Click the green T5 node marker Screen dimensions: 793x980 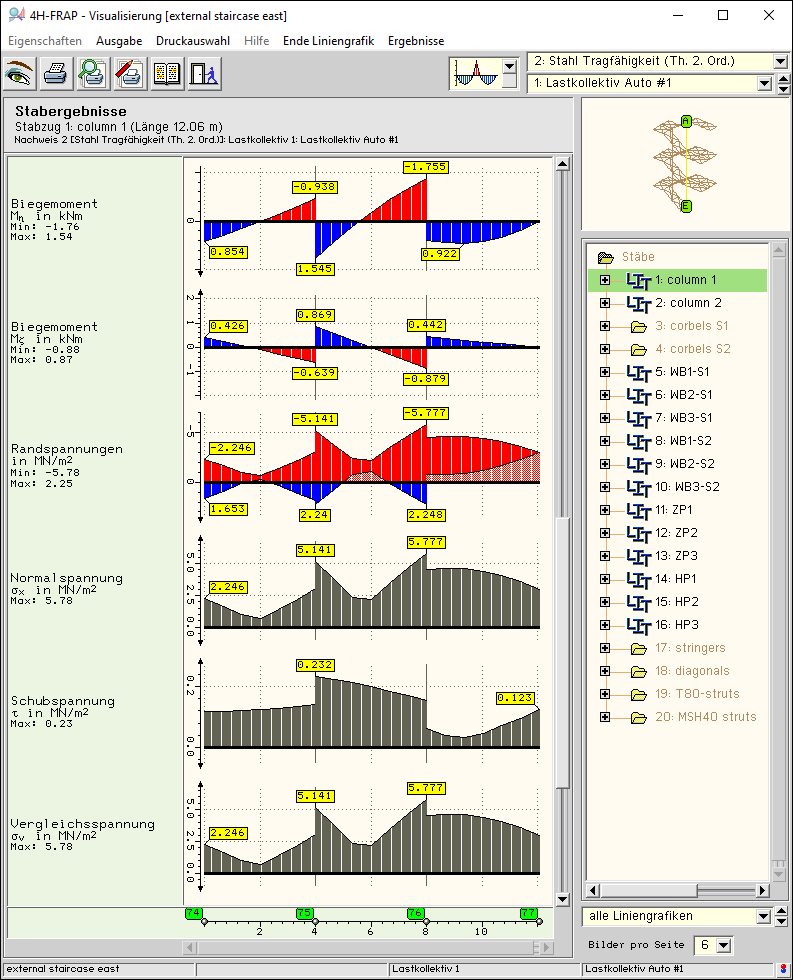[x=305, y=913]
